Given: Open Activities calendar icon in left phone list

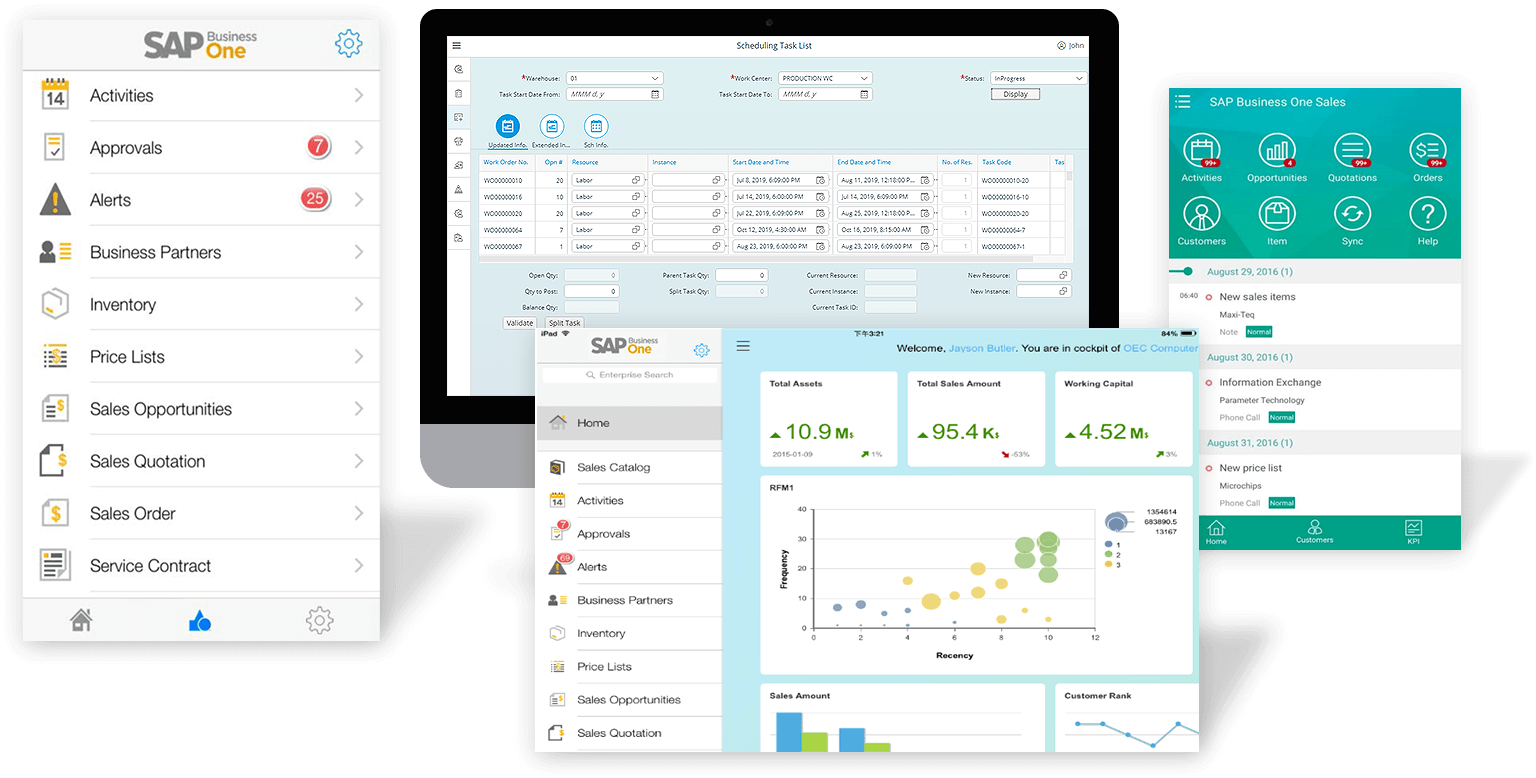Looking at the screenshot, I should pyautogui.click(x=55, y=95).
